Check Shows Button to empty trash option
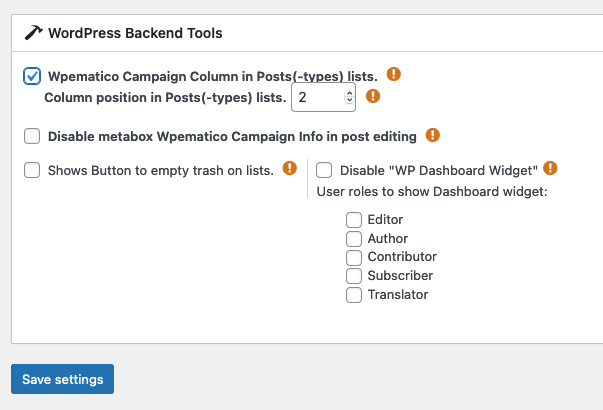Screen dimensions: 603x410 click(x=32, y=170)
